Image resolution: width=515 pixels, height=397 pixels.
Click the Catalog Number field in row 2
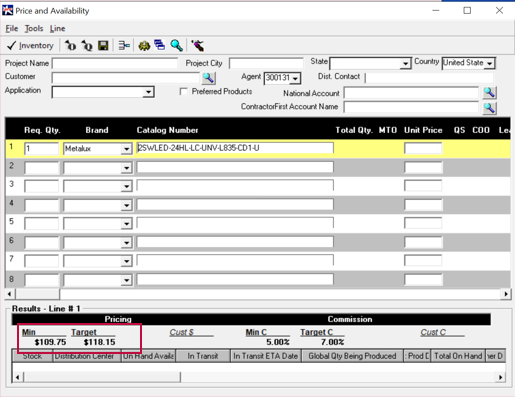point(235,167)
